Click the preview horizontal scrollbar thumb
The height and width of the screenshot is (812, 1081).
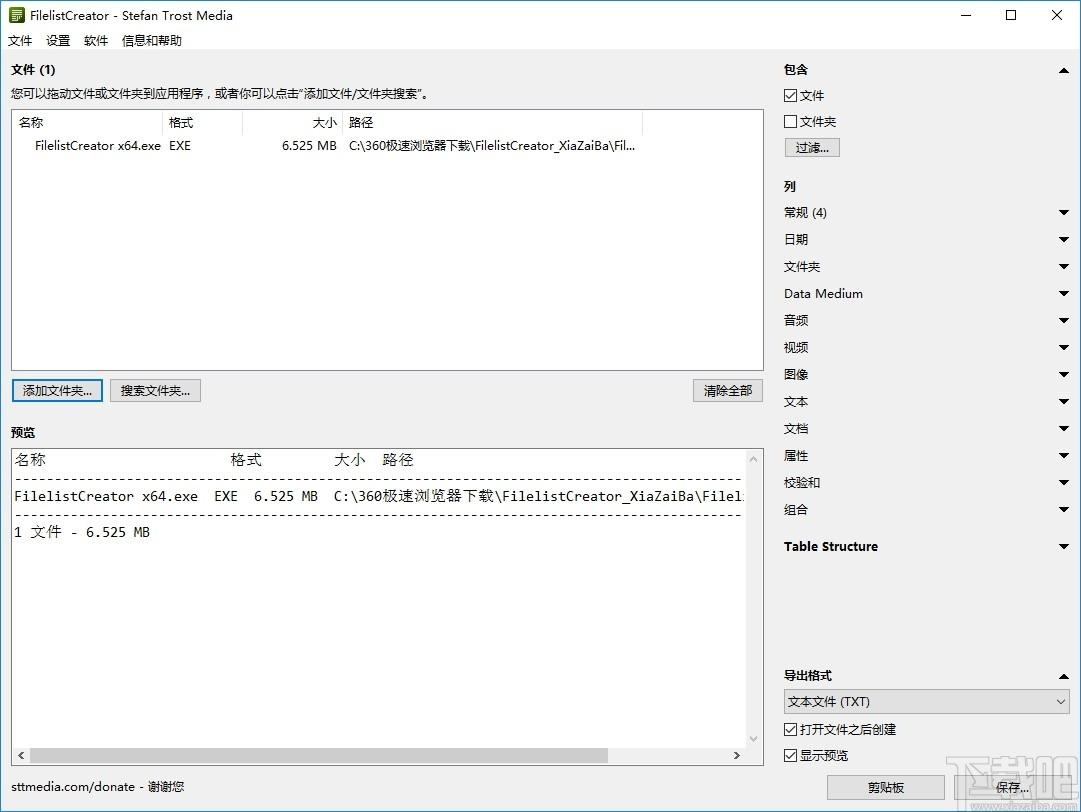click(x=319, y=755)
